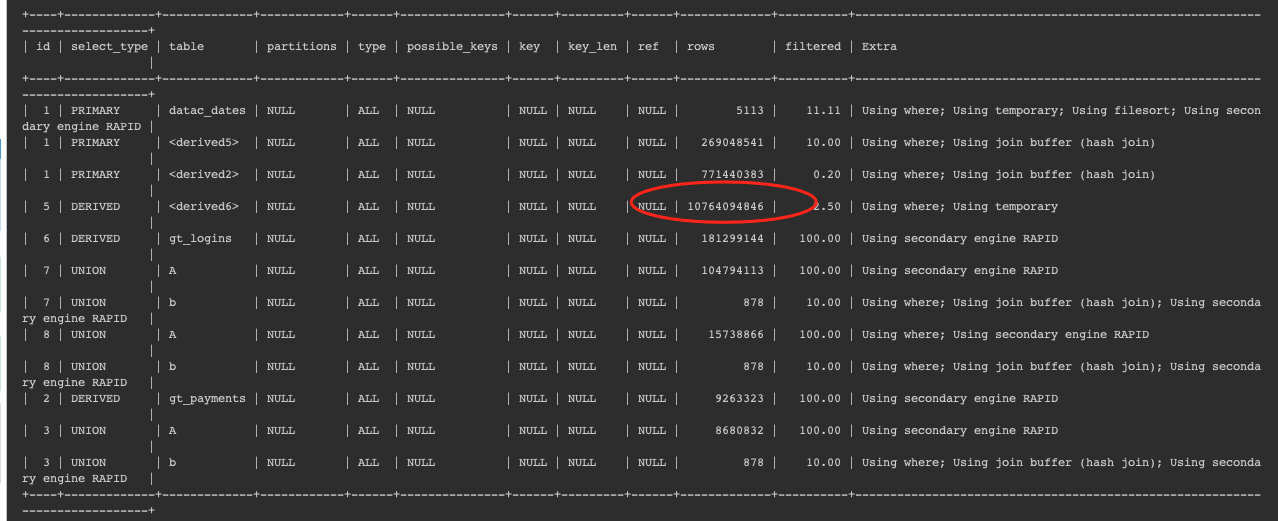The height and width of the screenshot is (521, 1278).
Task: Click the filtered value 0.20
Action: point(827,175)
